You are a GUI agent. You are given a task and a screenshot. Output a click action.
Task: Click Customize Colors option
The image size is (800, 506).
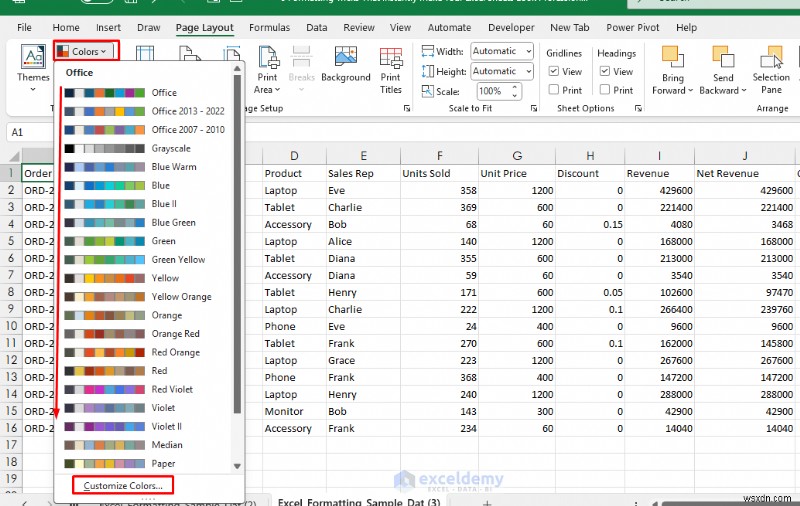click(x=122, y=486)
